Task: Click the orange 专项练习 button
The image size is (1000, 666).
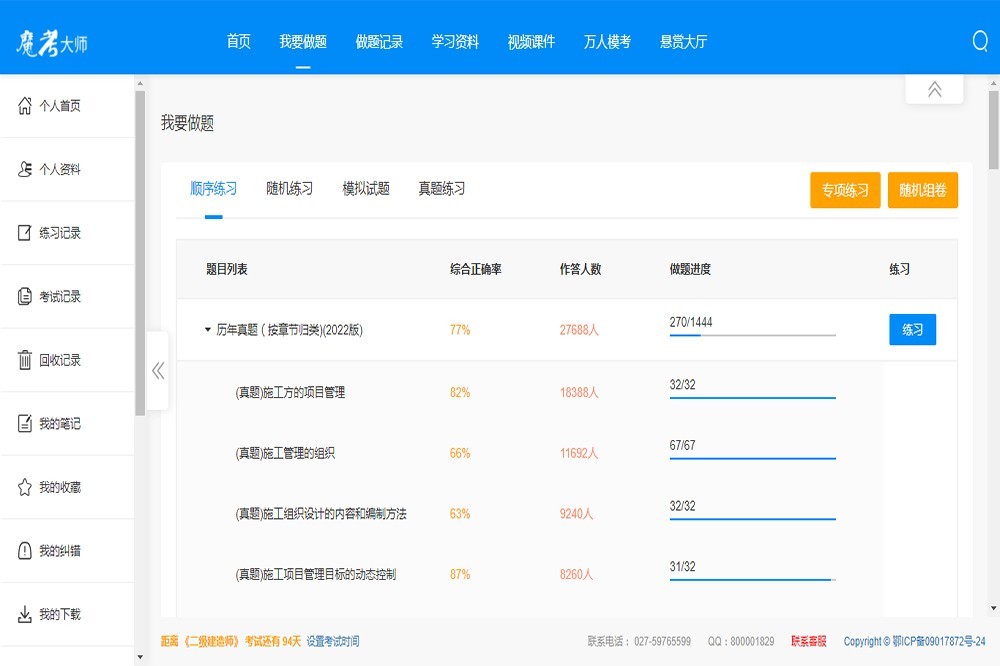Action: [x=845, y=190]
